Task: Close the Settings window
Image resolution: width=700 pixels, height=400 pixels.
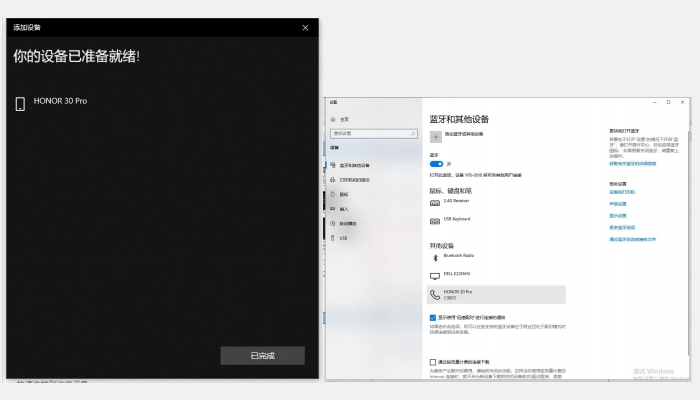Action: pyautogui.click(x=682, y=103)
